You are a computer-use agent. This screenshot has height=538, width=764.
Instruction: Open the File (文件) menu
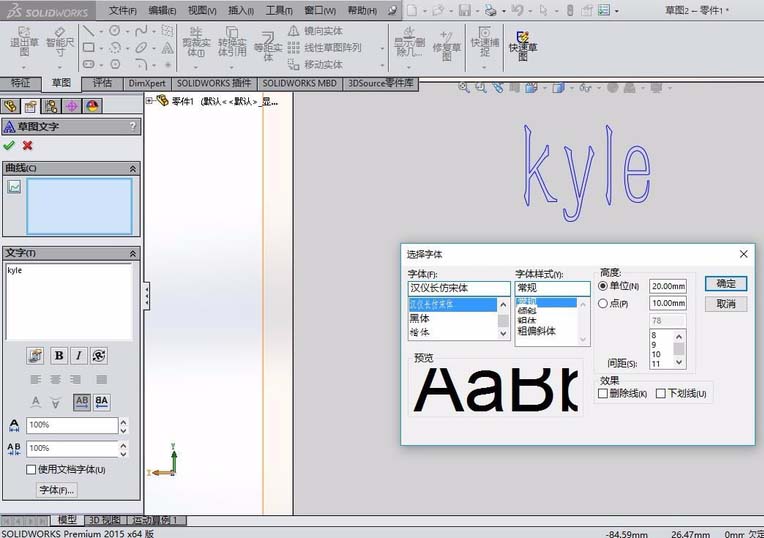122,10
